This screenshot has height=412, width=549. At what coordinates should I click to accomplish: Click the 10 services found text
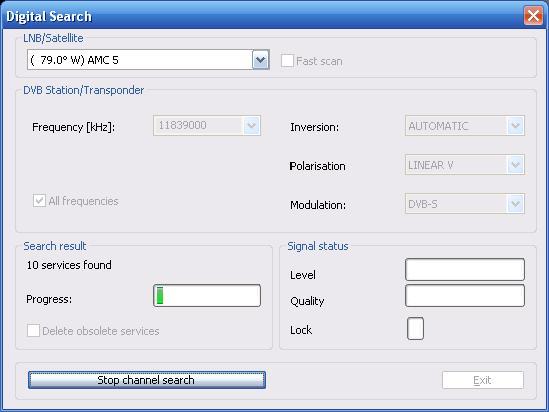click(69, 265)
